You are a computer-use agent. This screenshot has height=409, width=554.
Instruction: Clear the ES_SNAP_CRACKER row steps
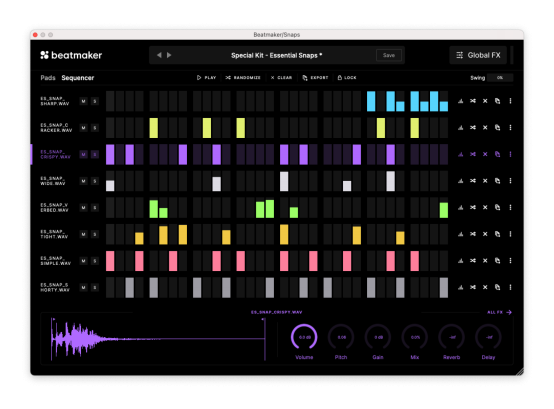(485, 128)
